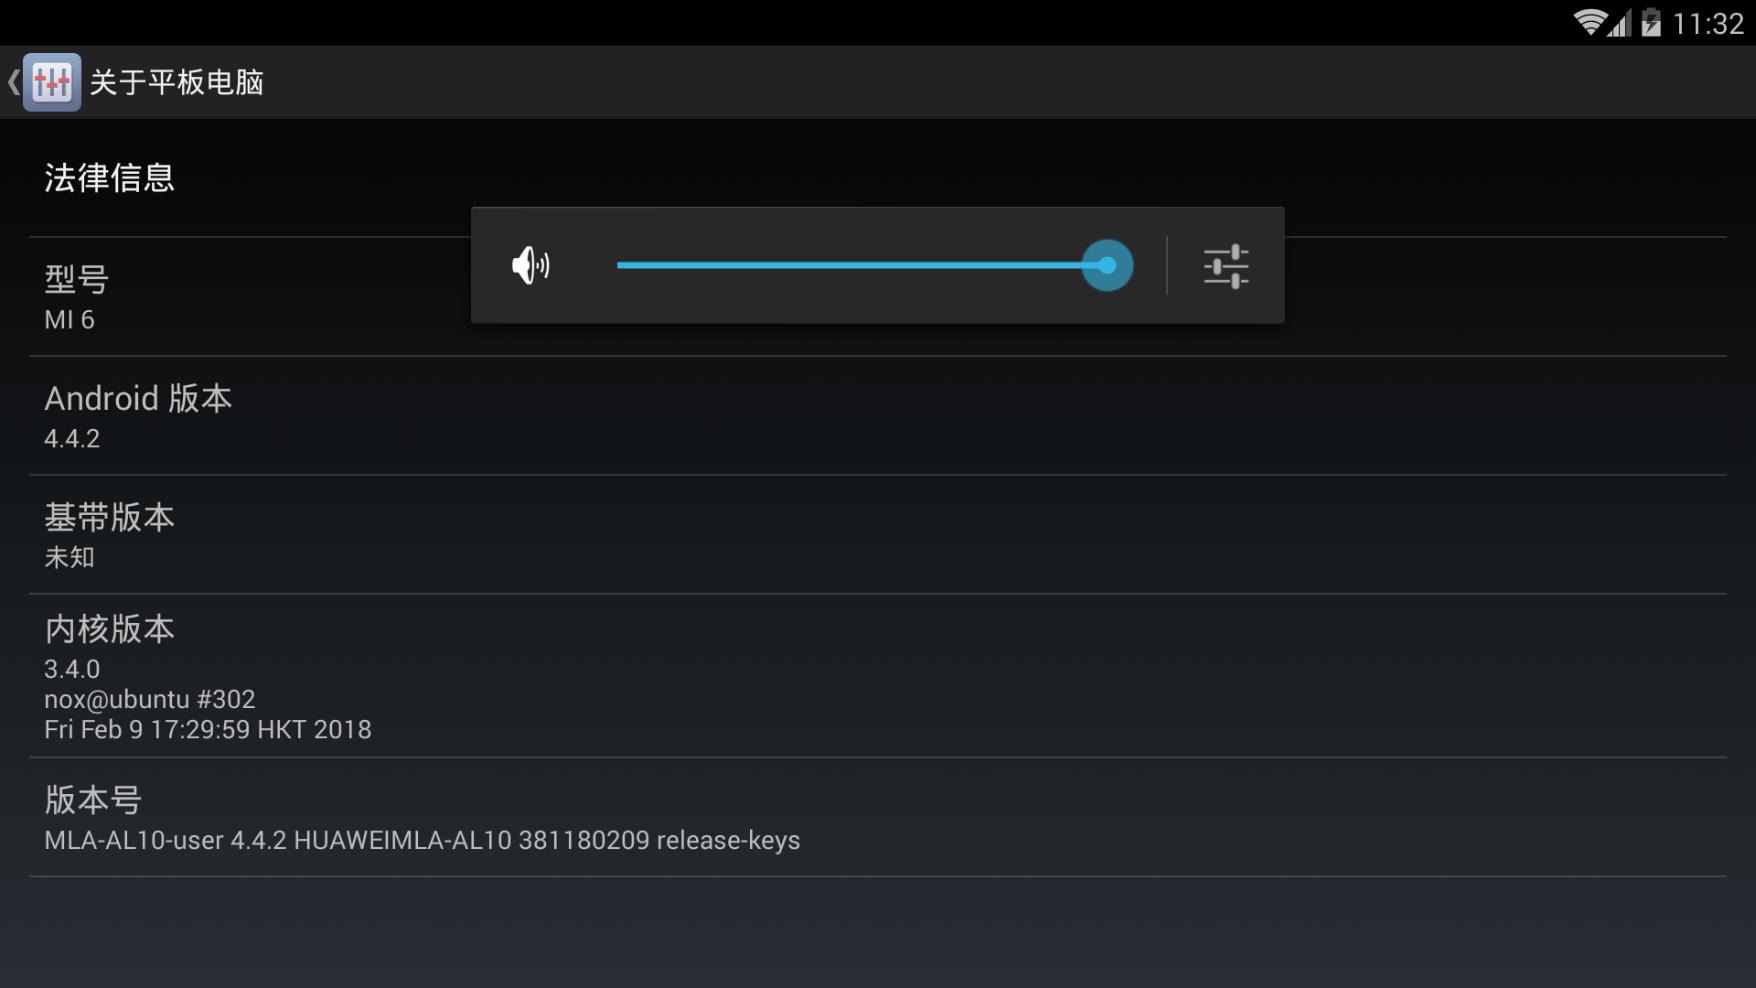Tap the speaker volume icon
Screen dimensions: 1756x988
530,266
